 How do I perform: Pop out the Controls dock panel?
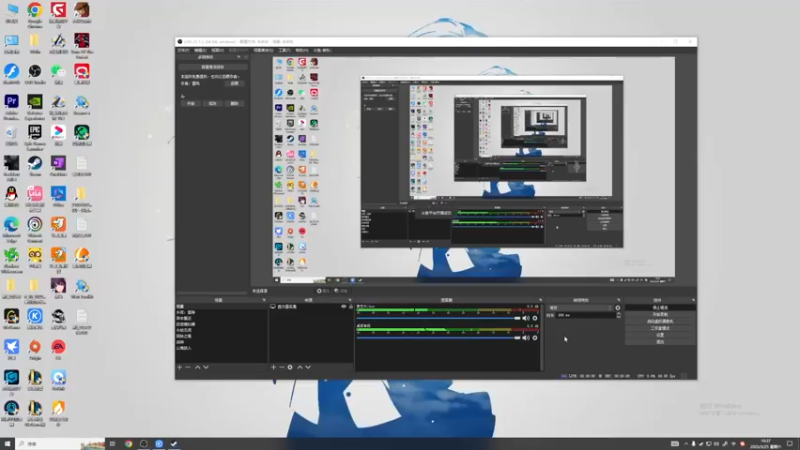pos(693,300)
